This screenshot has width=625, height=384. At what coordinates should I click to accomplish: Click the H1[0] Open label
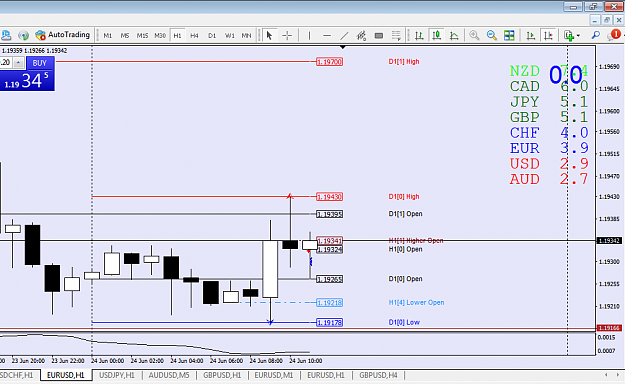click(x=405, y=249)
